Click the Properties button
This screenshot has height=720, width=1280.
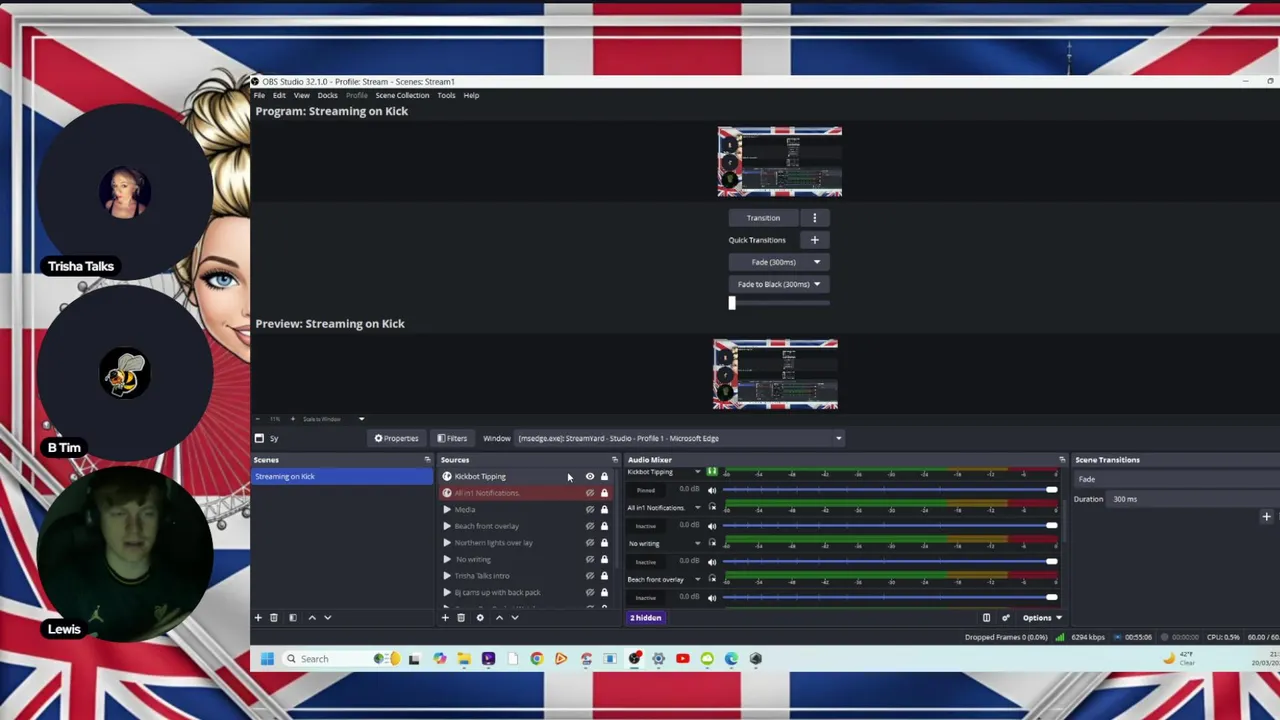click(x=397, y=438)
